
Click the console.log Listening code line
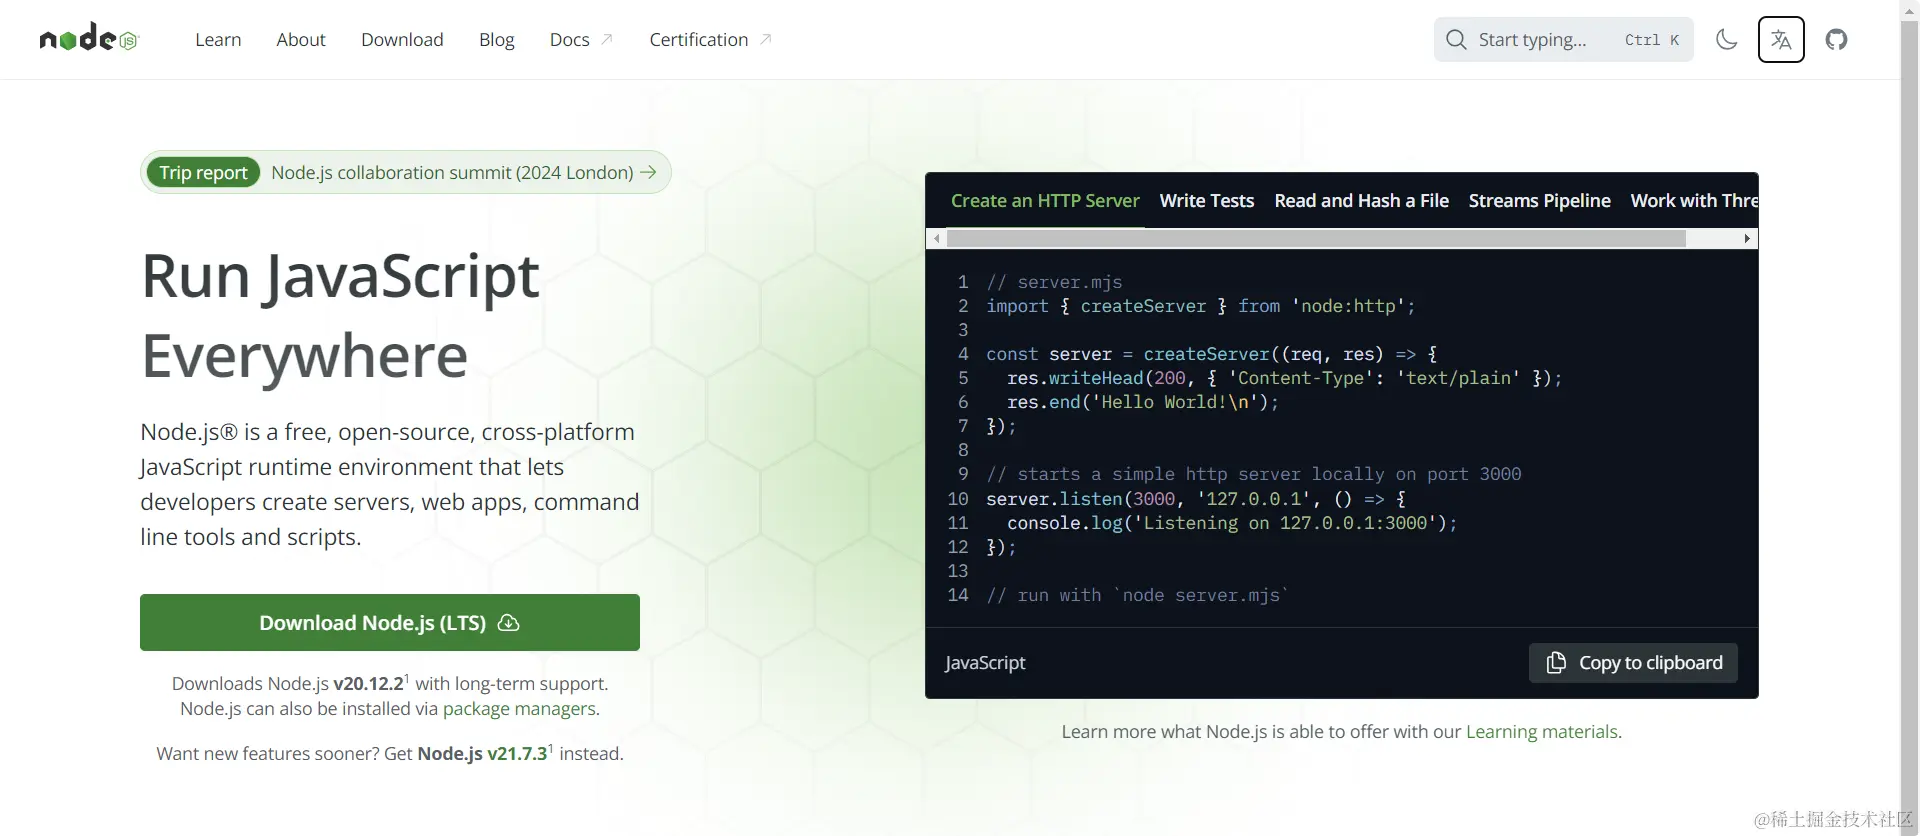click(1232, 523)
